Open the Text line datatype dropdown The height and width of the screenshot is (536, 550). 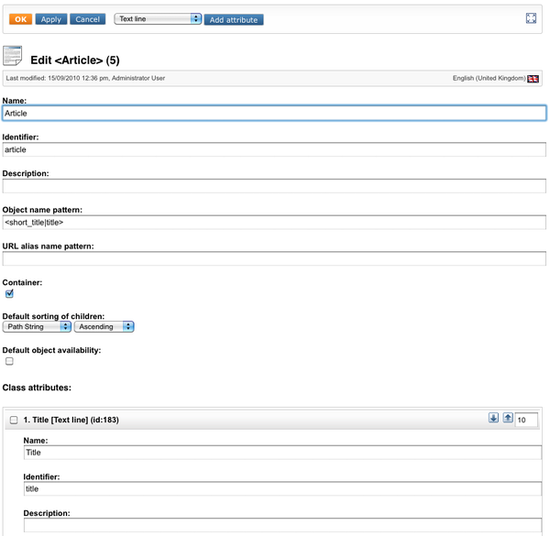(x=157, y=19)
